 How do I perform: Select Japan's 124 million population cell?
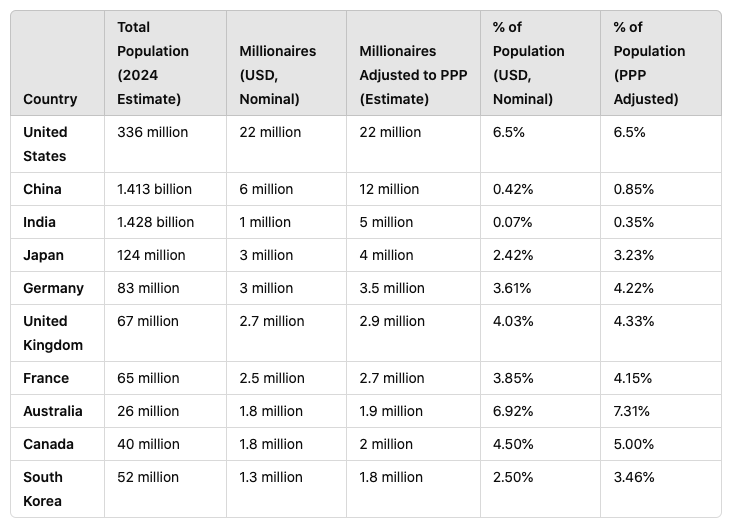[x=151, y=255]
